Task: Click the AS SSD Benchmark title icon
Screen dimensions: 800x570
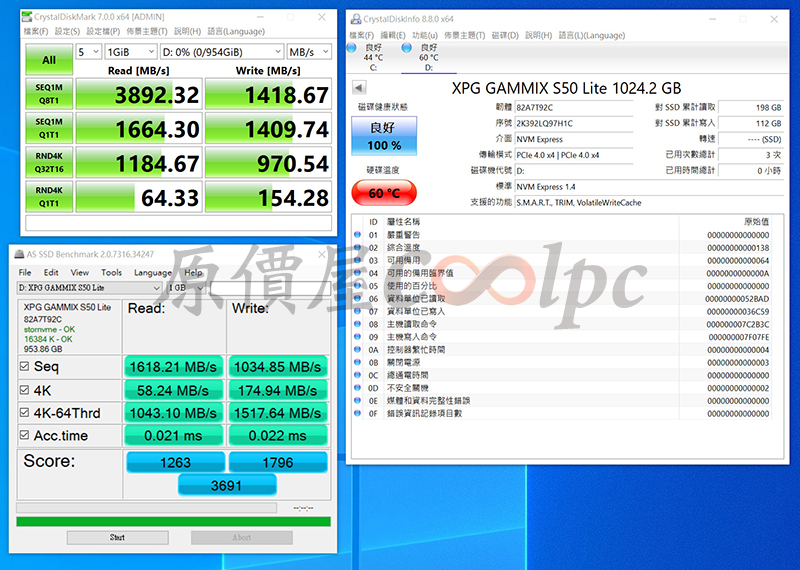Action: tap(19, 254)
